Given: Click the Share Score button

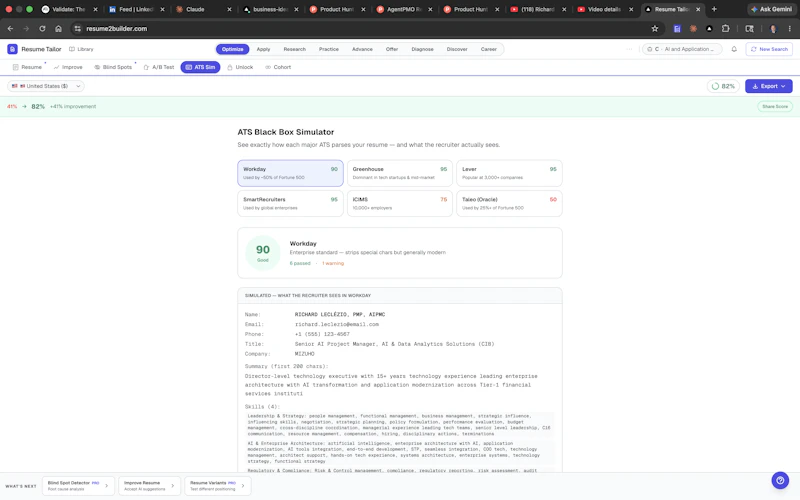Looking at the screenshot, I should (x=774, y=107).
